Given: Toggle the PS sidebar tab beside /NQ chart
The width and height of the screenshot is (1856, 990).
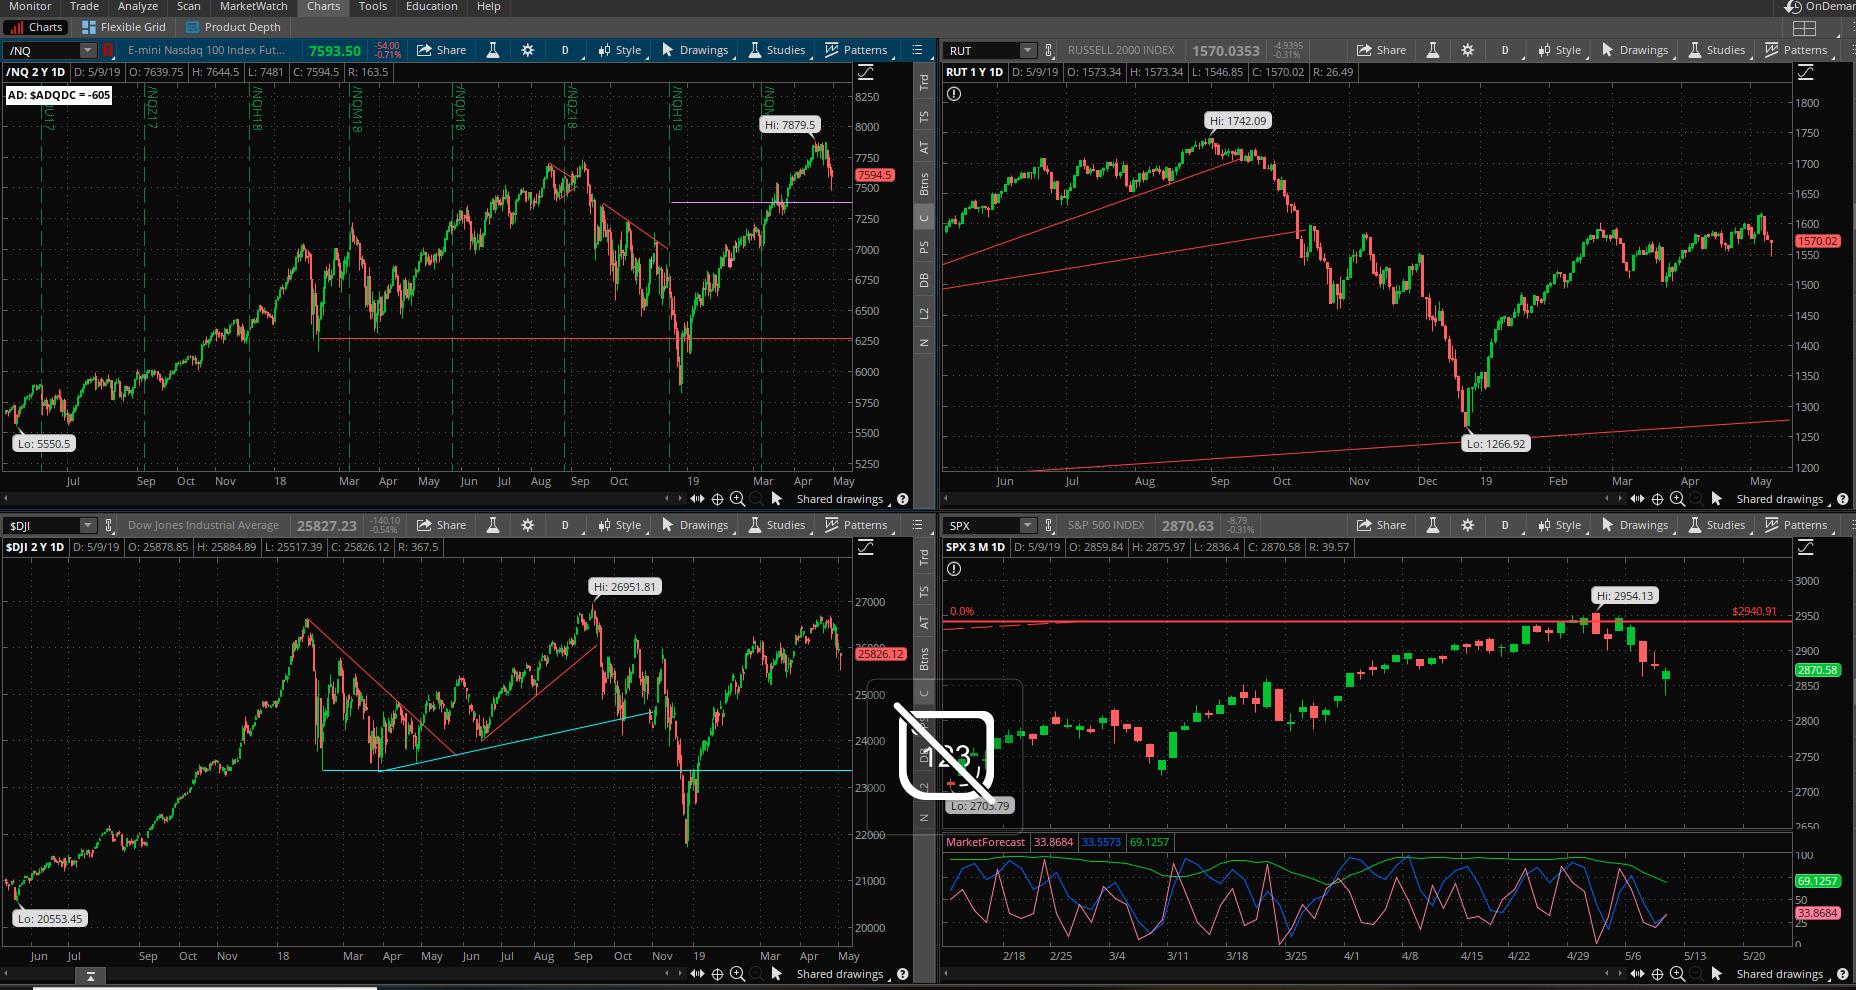Looking at the screenshot, I should pyautogui.click(x=924, y=247).
